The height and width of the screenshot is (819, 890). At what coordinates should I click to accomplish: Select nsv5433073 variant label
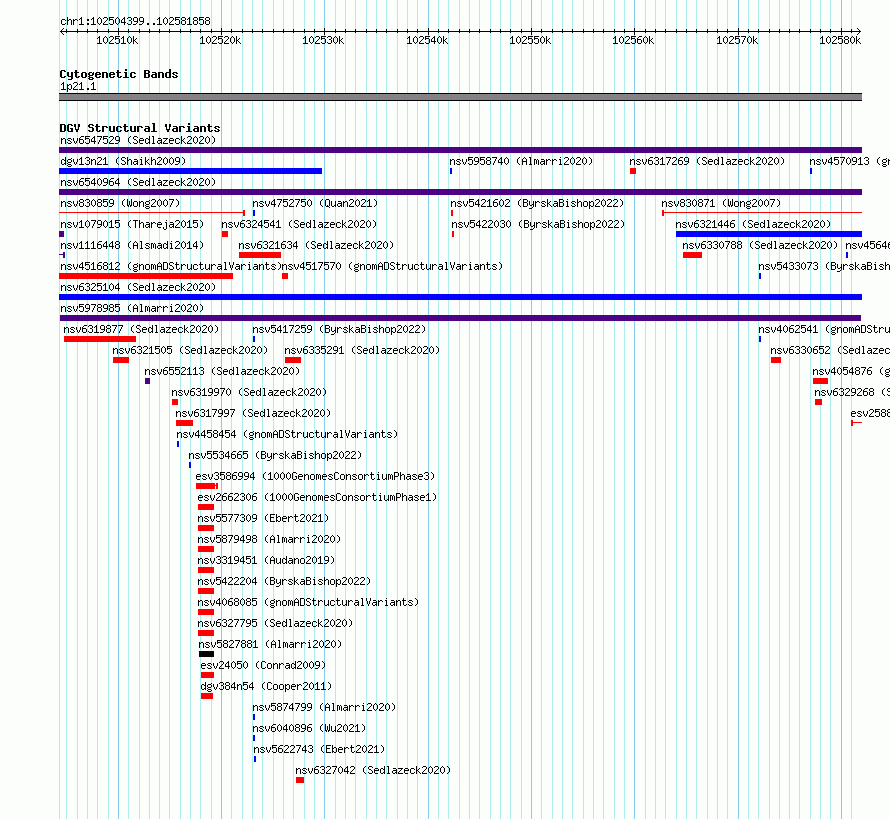click(824, 266)
